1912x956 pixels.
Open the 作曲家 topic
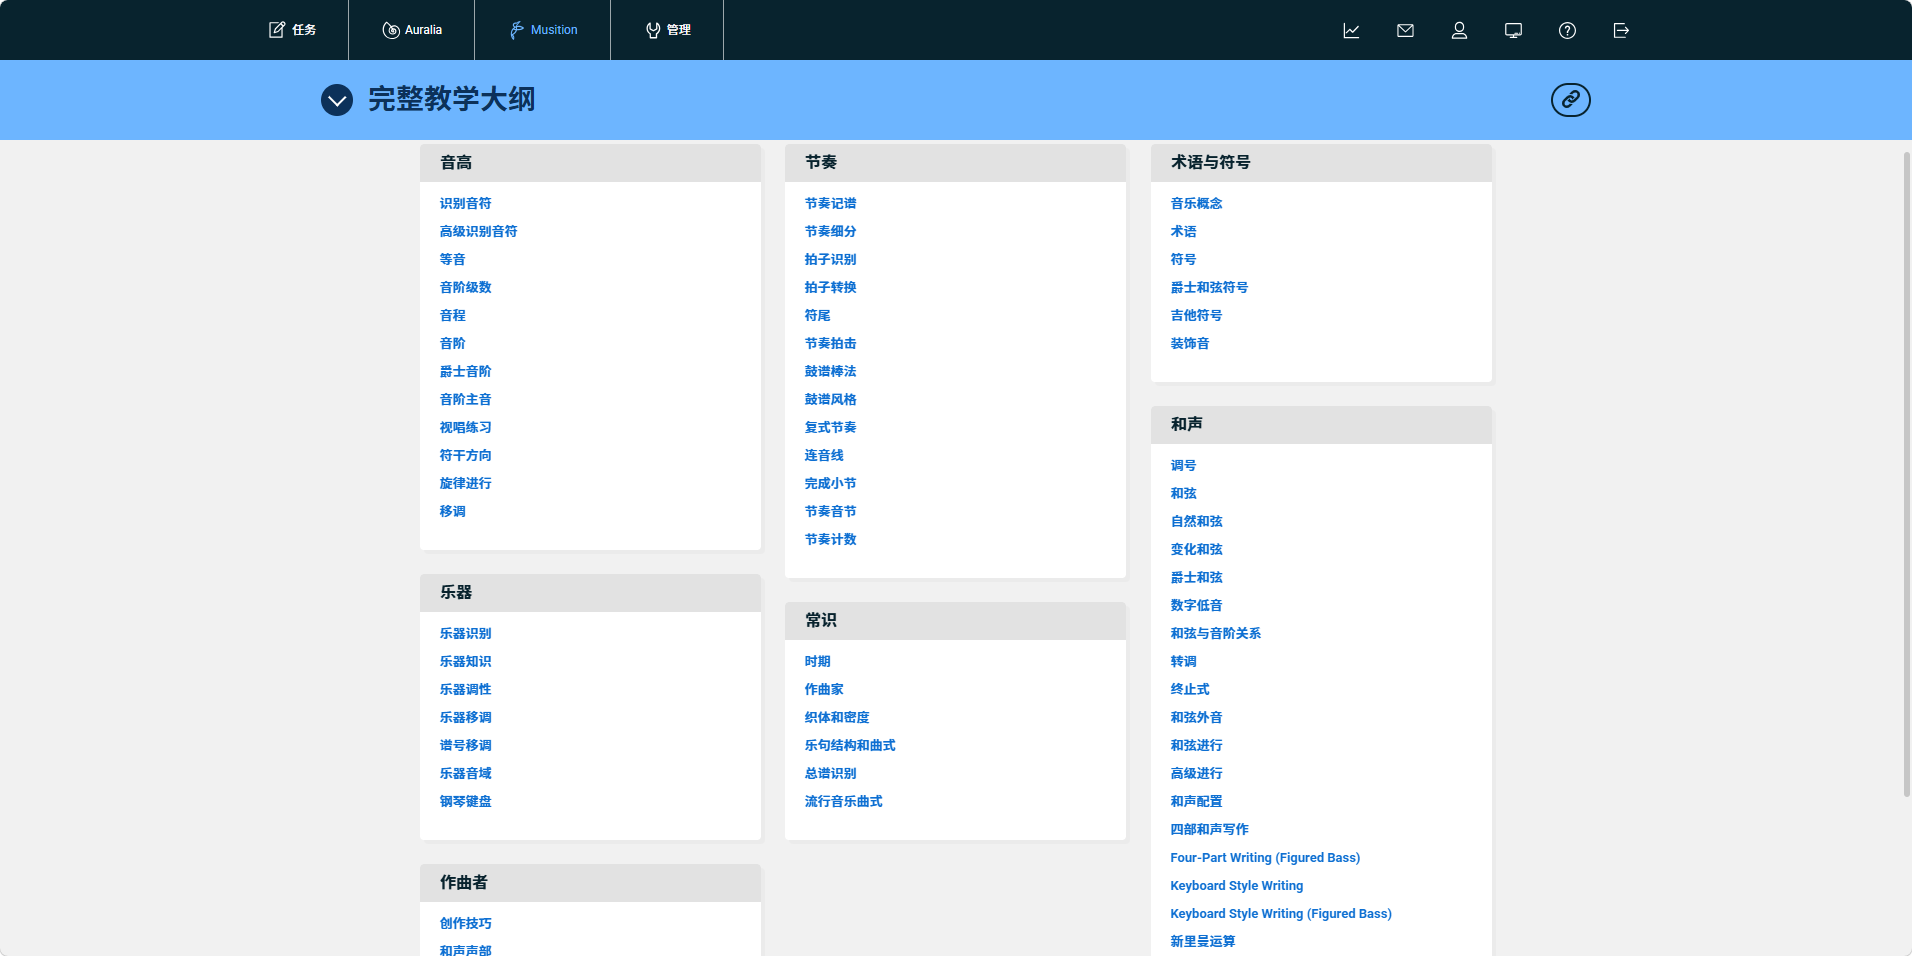pos(824,689)
